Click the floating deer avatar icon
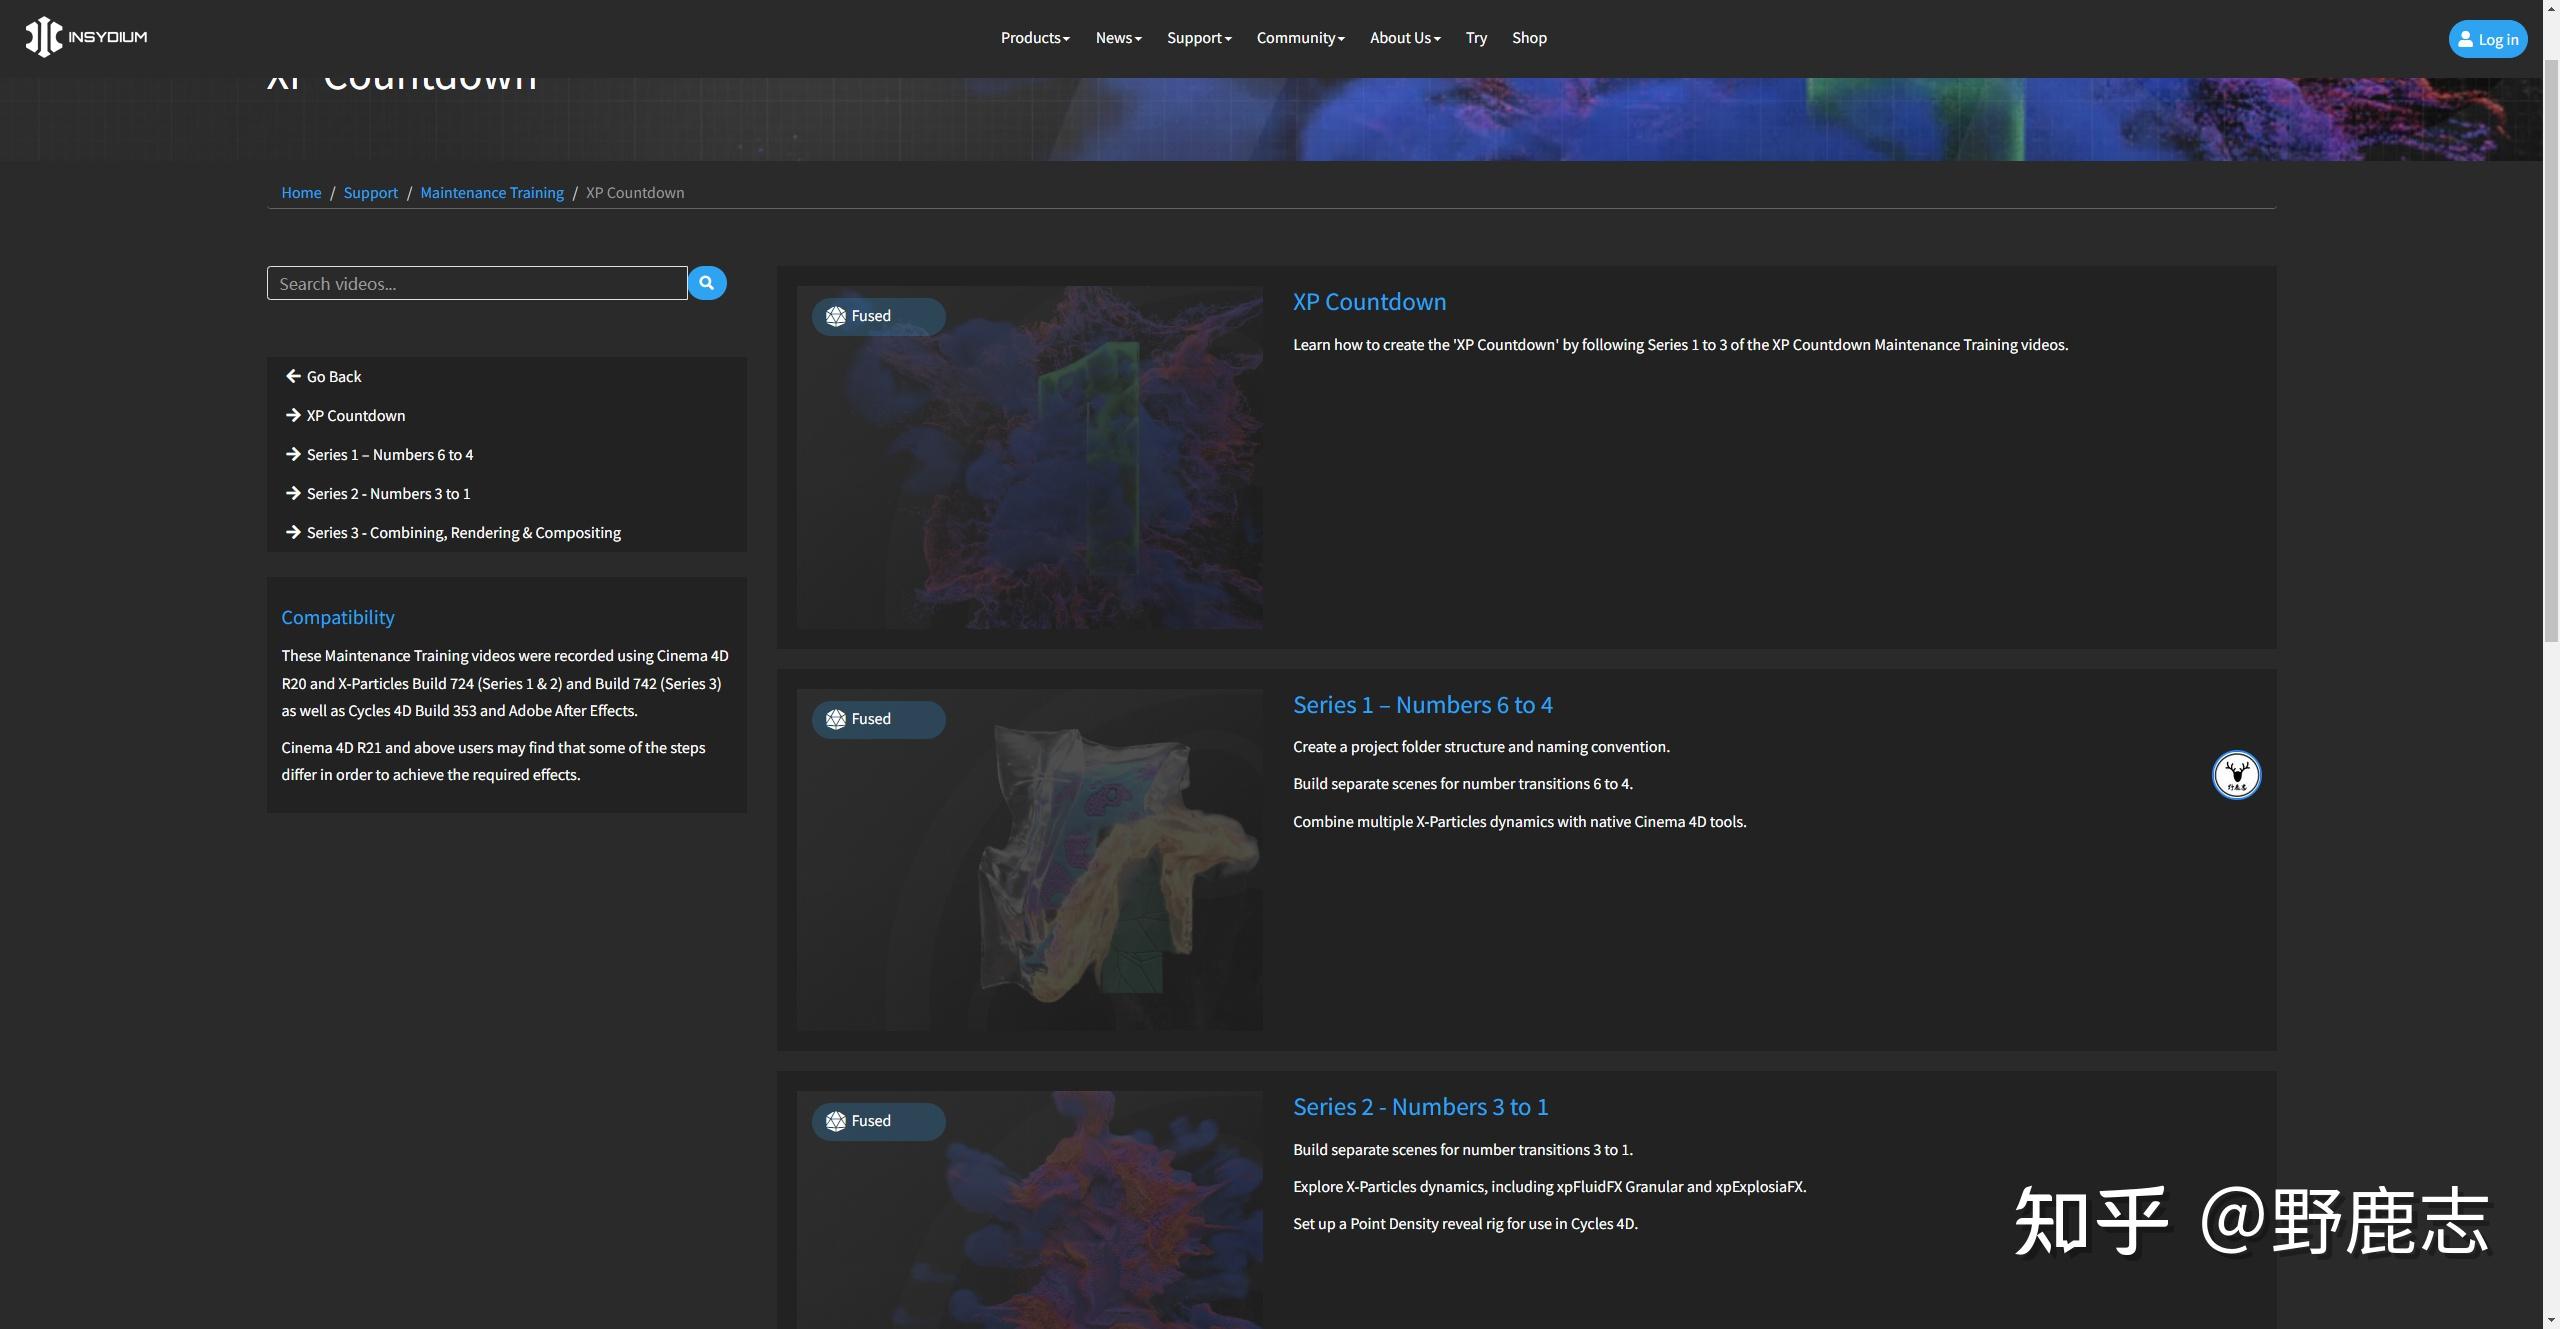2560x1329 pixels. (2236, 775)
